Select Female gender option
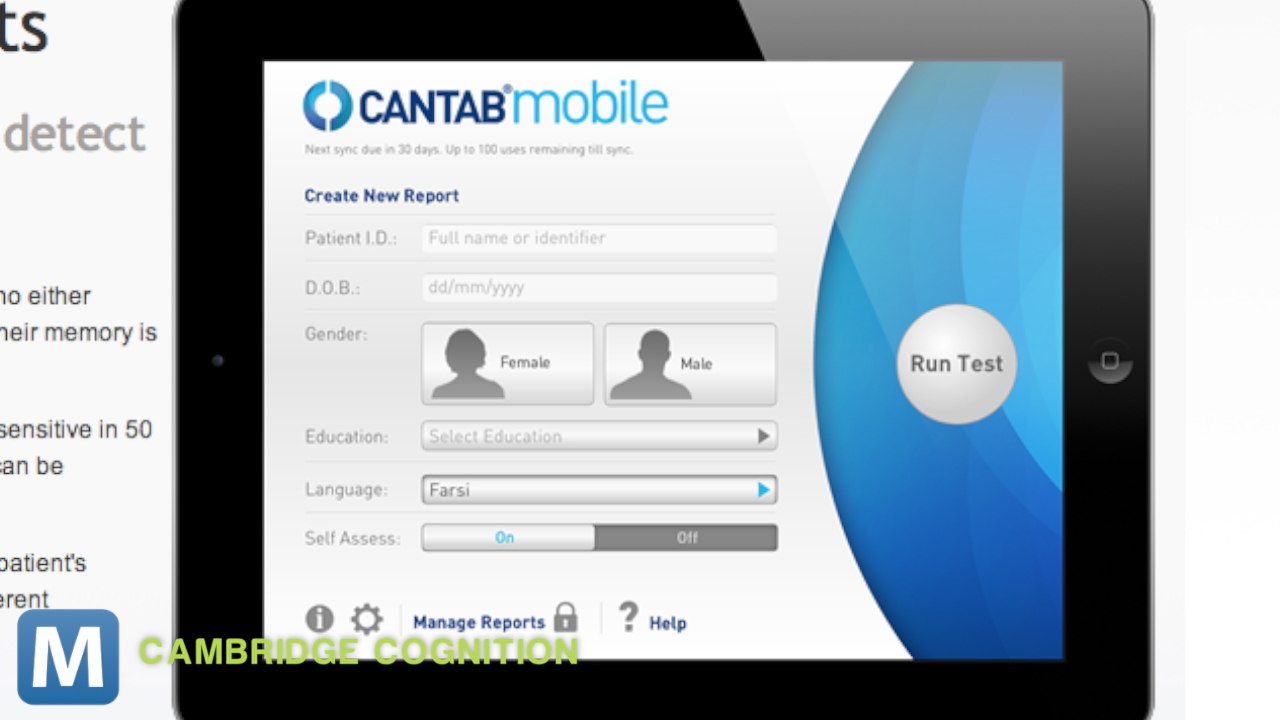1280x720 pixels. [508, 364]
